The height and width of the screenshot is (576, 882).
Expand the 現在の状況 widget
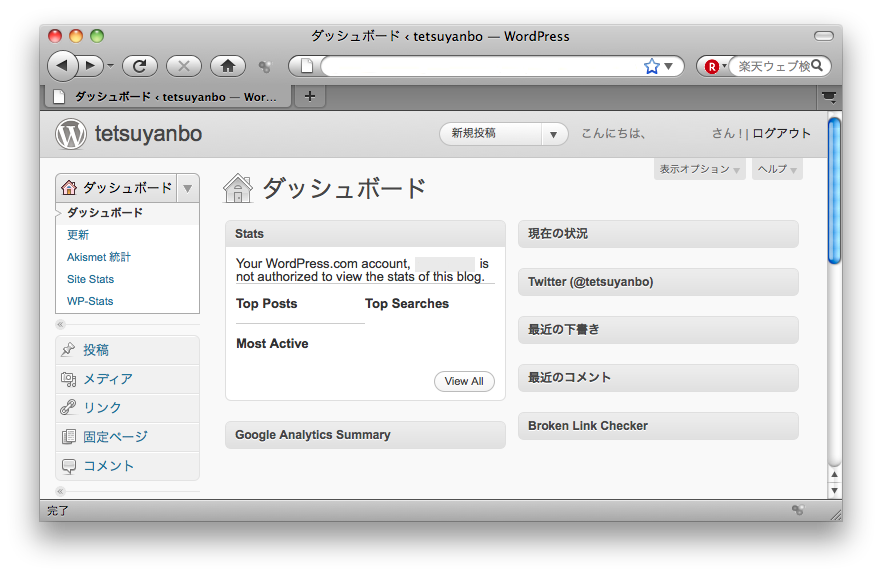tap(658, 233)
